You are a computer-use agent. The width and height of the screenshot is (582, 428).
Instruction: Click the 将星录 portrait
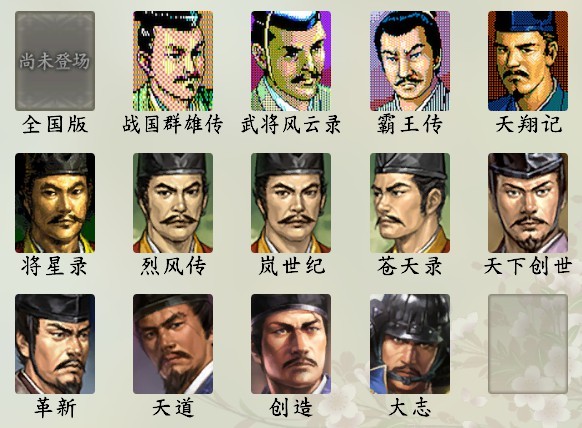pos(55,203)
